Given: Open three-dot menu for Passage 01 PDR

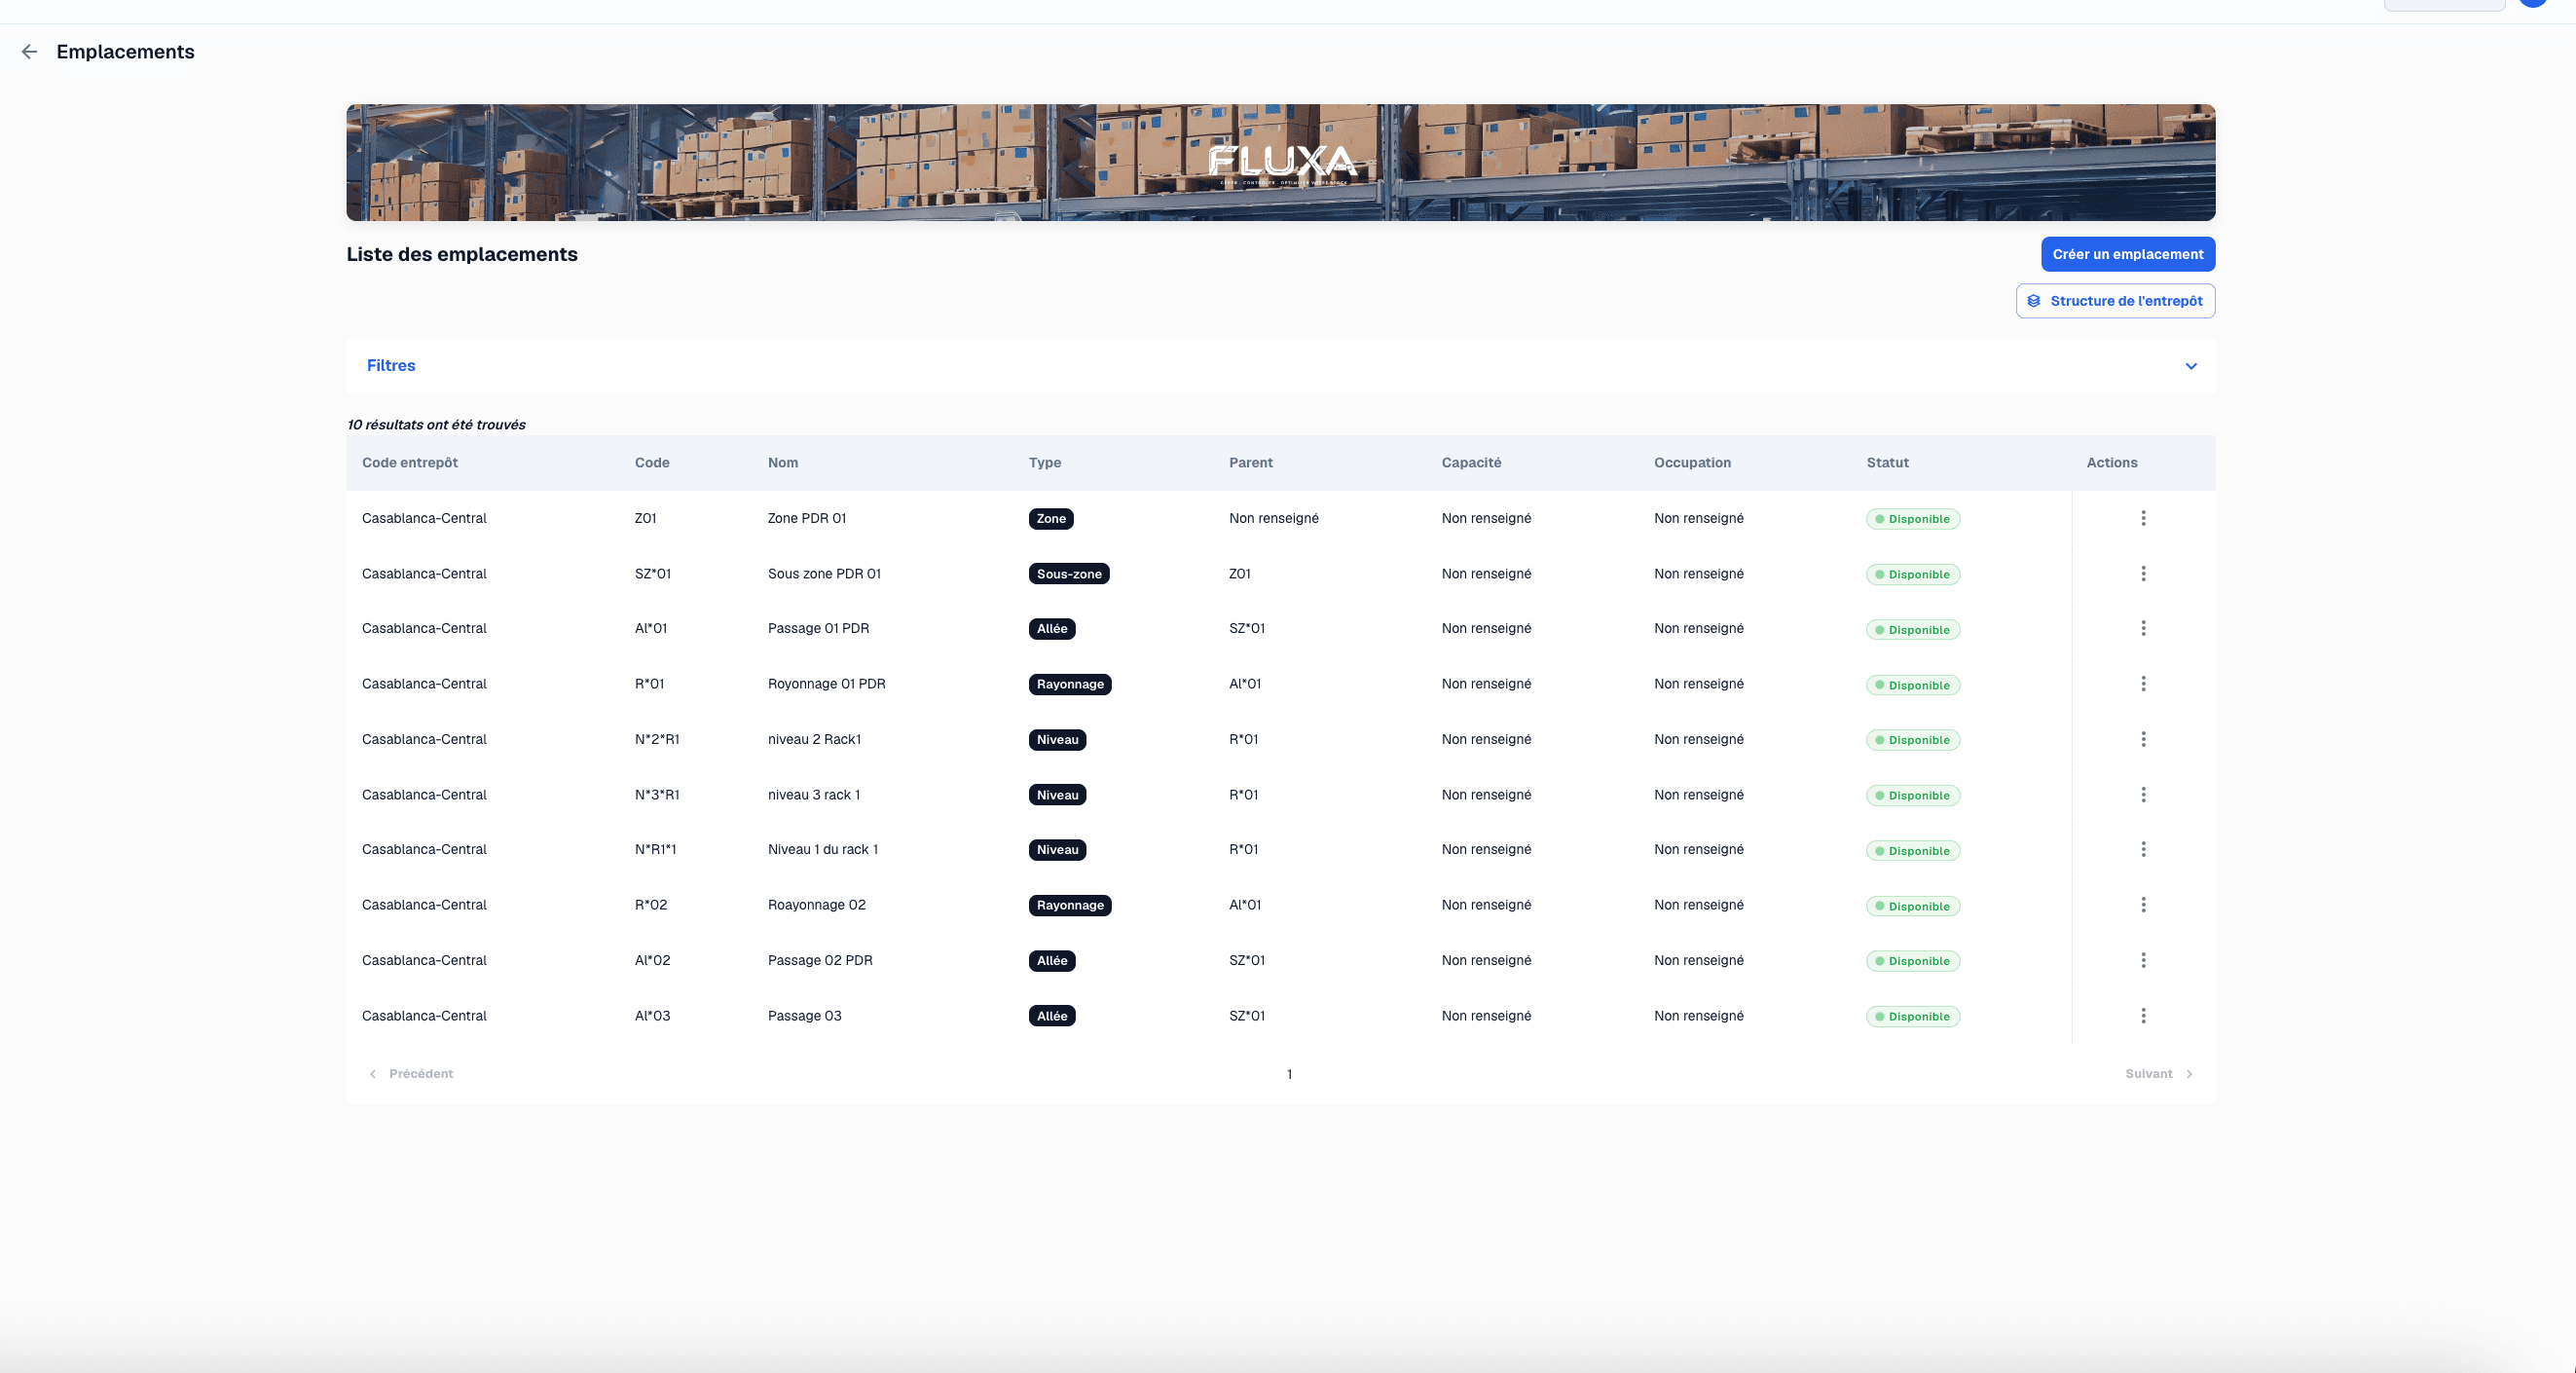Looking at the screenshot, I should point(2143,629).
